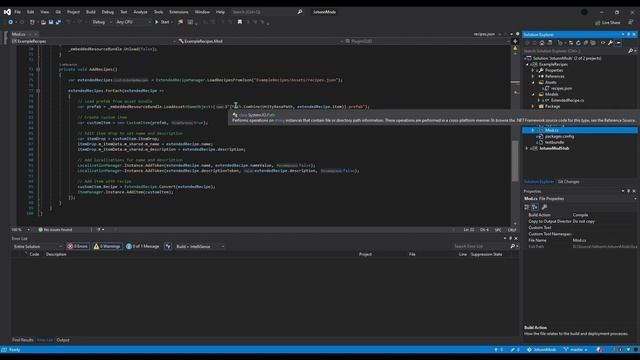Select testbundle file in Solution Explorer

(x=554, y=142)
